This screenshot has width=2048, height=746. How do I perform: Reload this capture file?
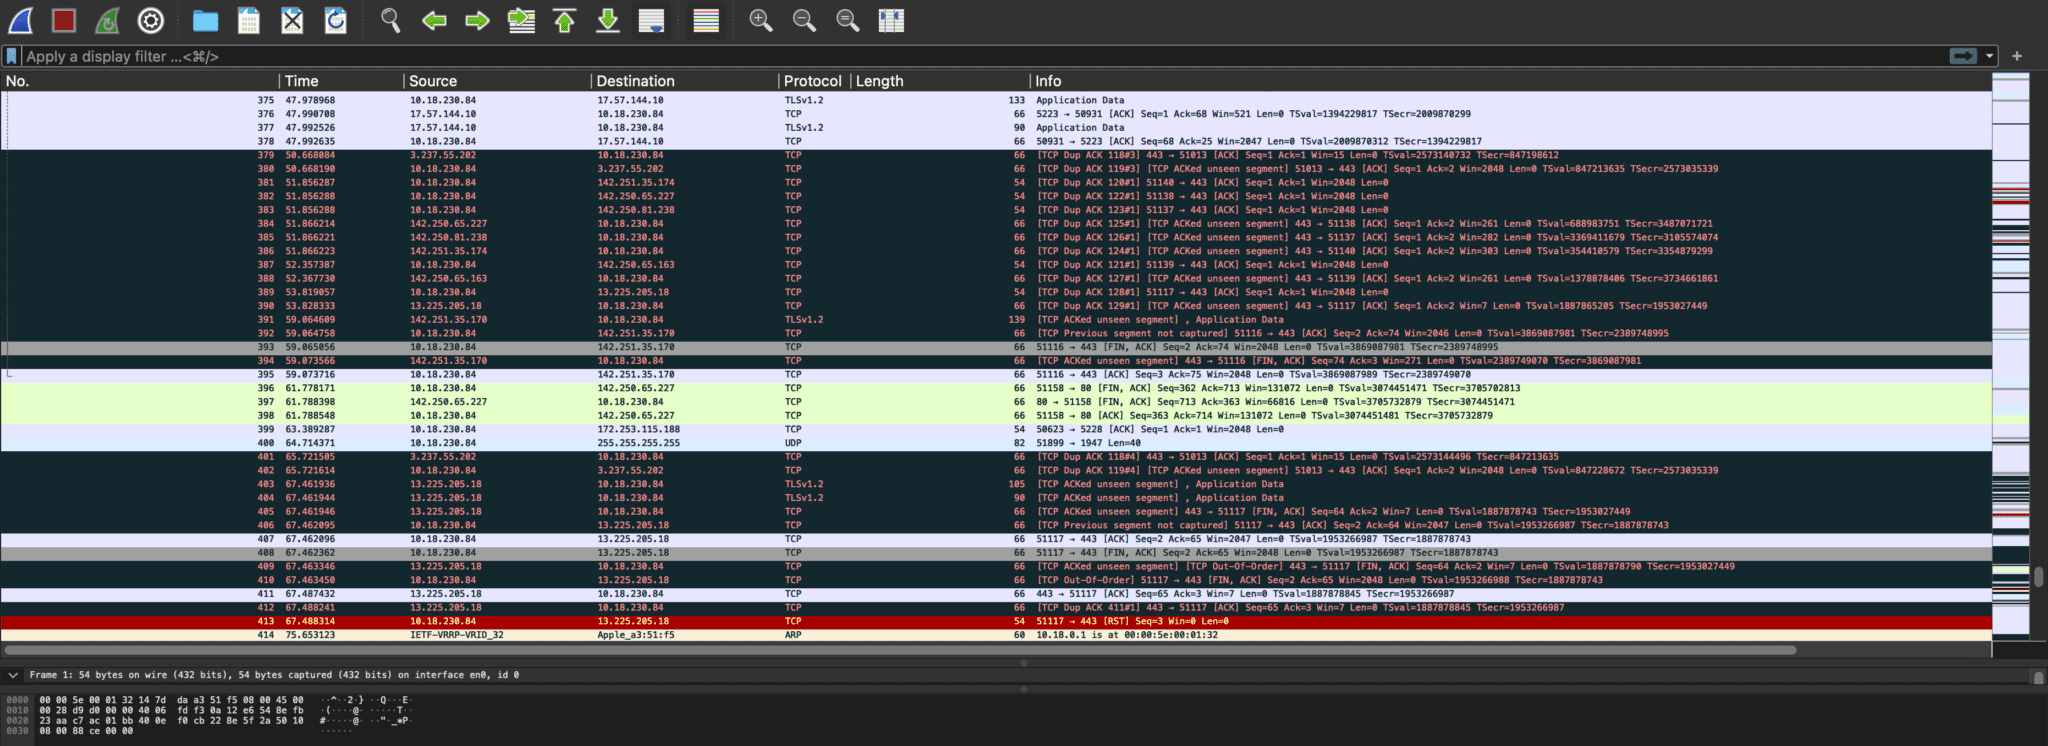click(x=336, y=20)
